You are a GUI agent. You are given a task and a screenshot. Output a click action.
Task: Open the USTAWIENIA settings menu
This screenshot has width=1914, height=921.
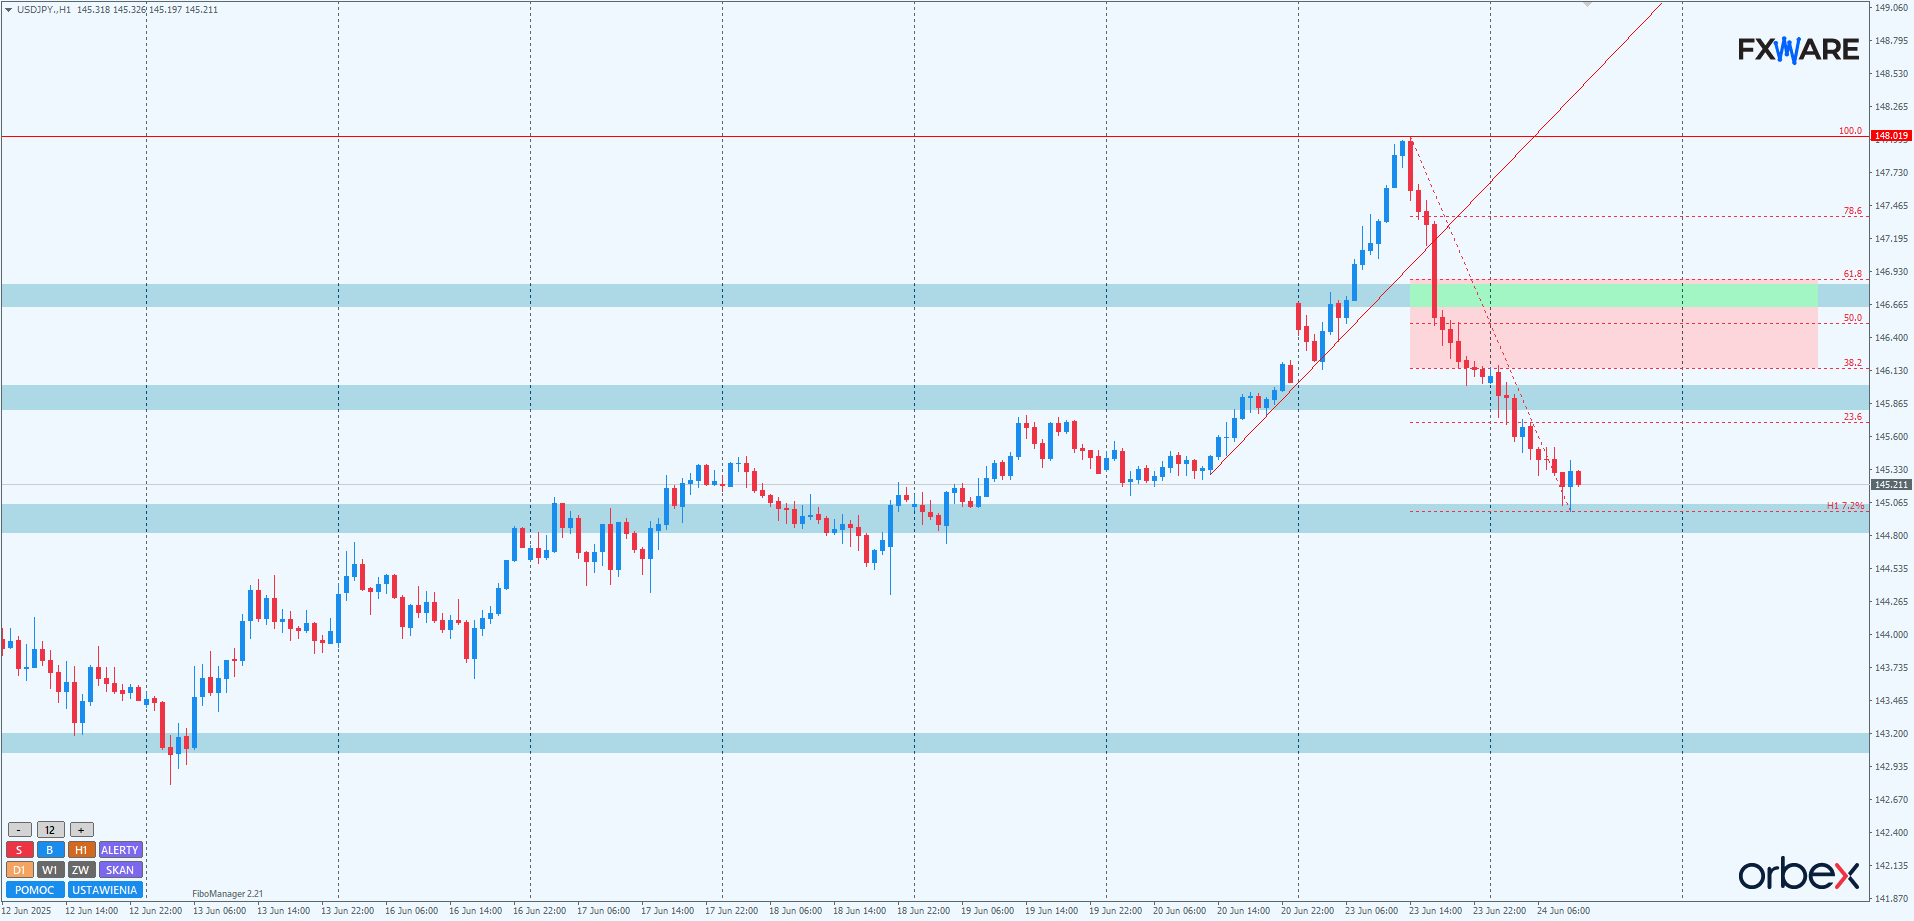[x=105, y=890]
